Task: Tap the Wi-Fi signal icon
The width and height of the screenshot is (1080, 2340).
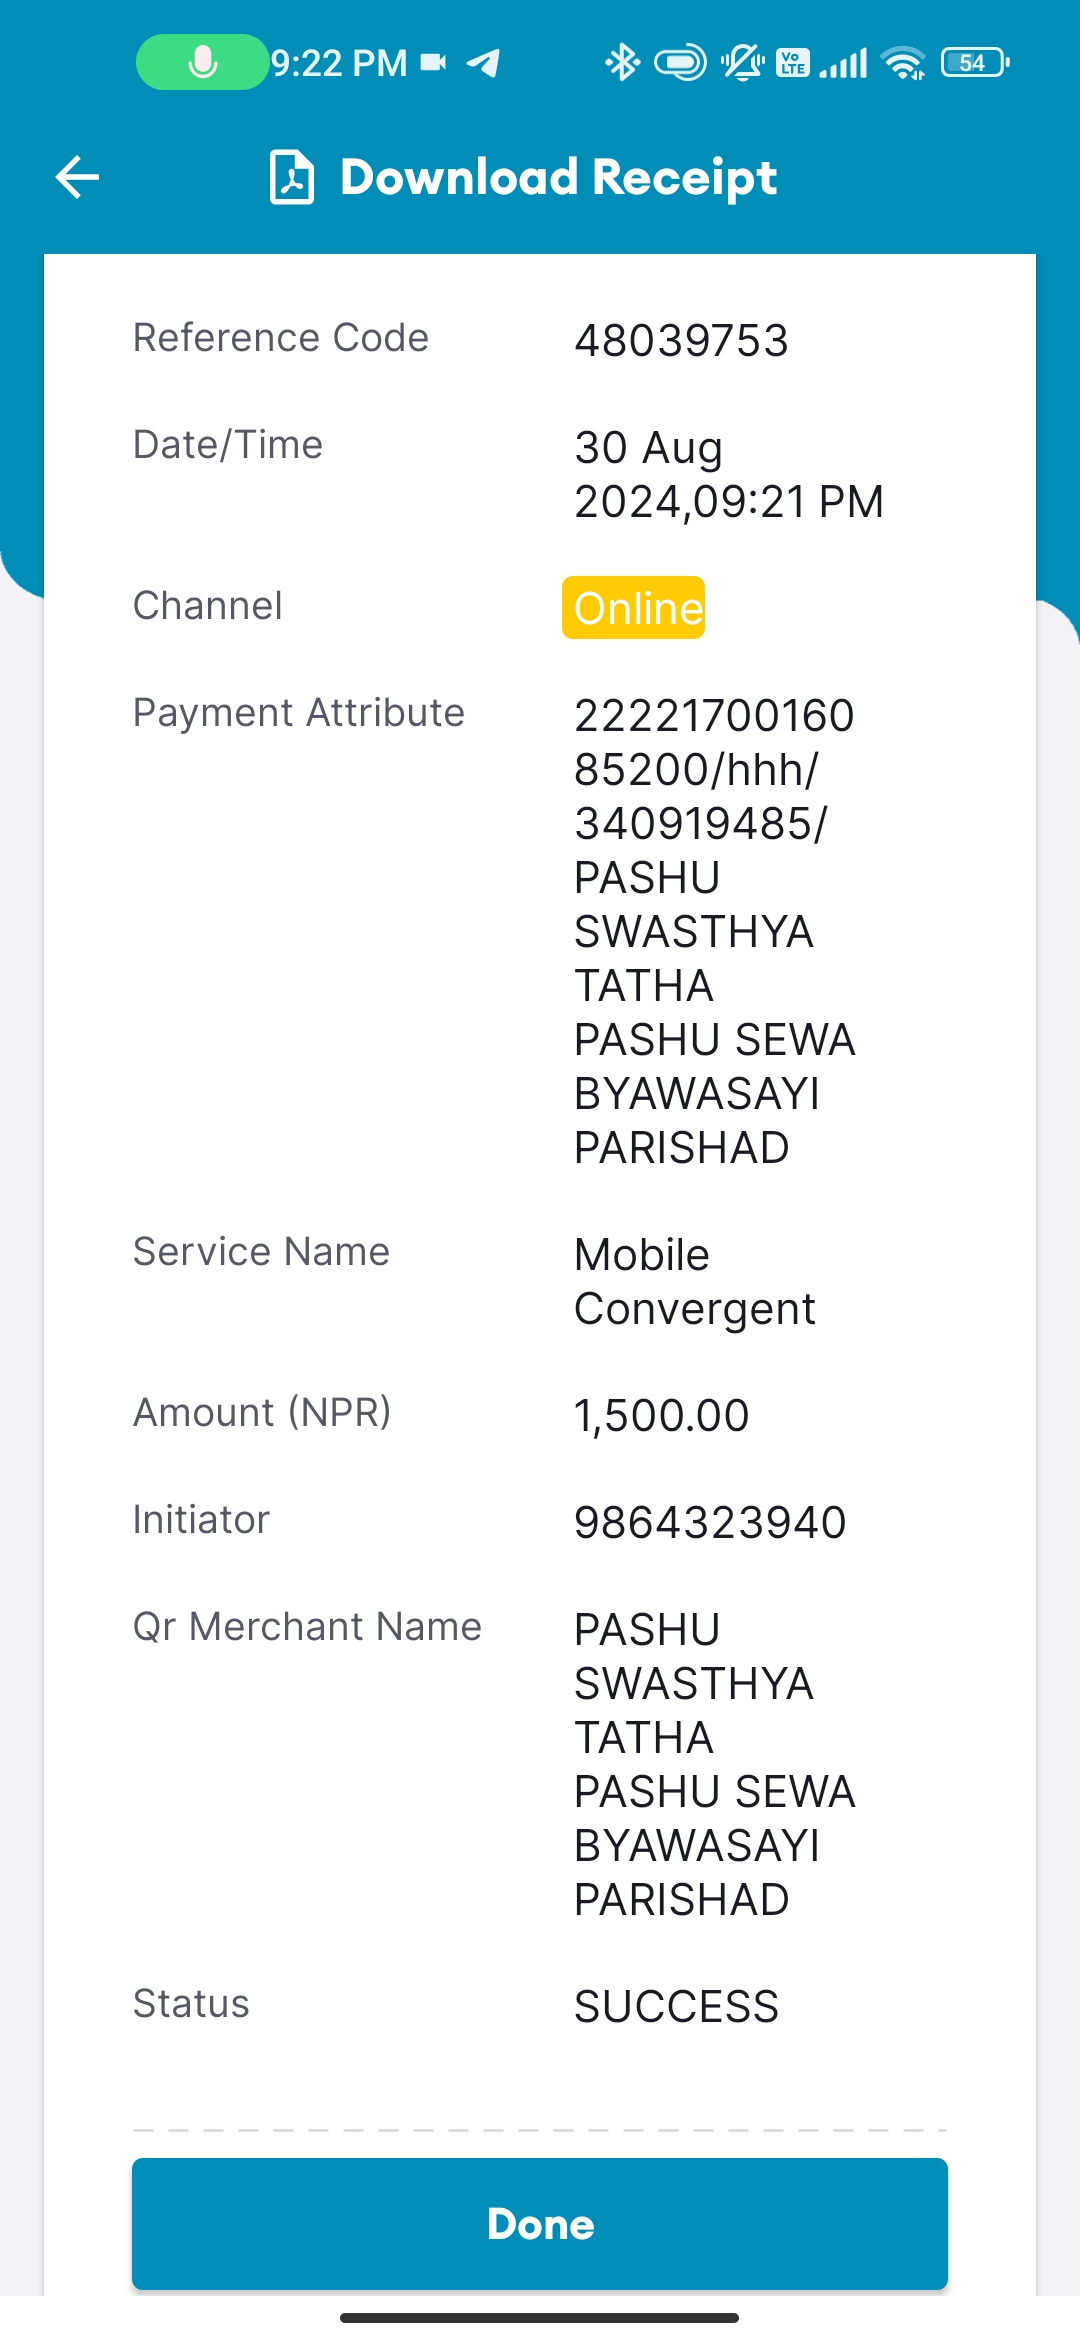Action: coord(903,63)
